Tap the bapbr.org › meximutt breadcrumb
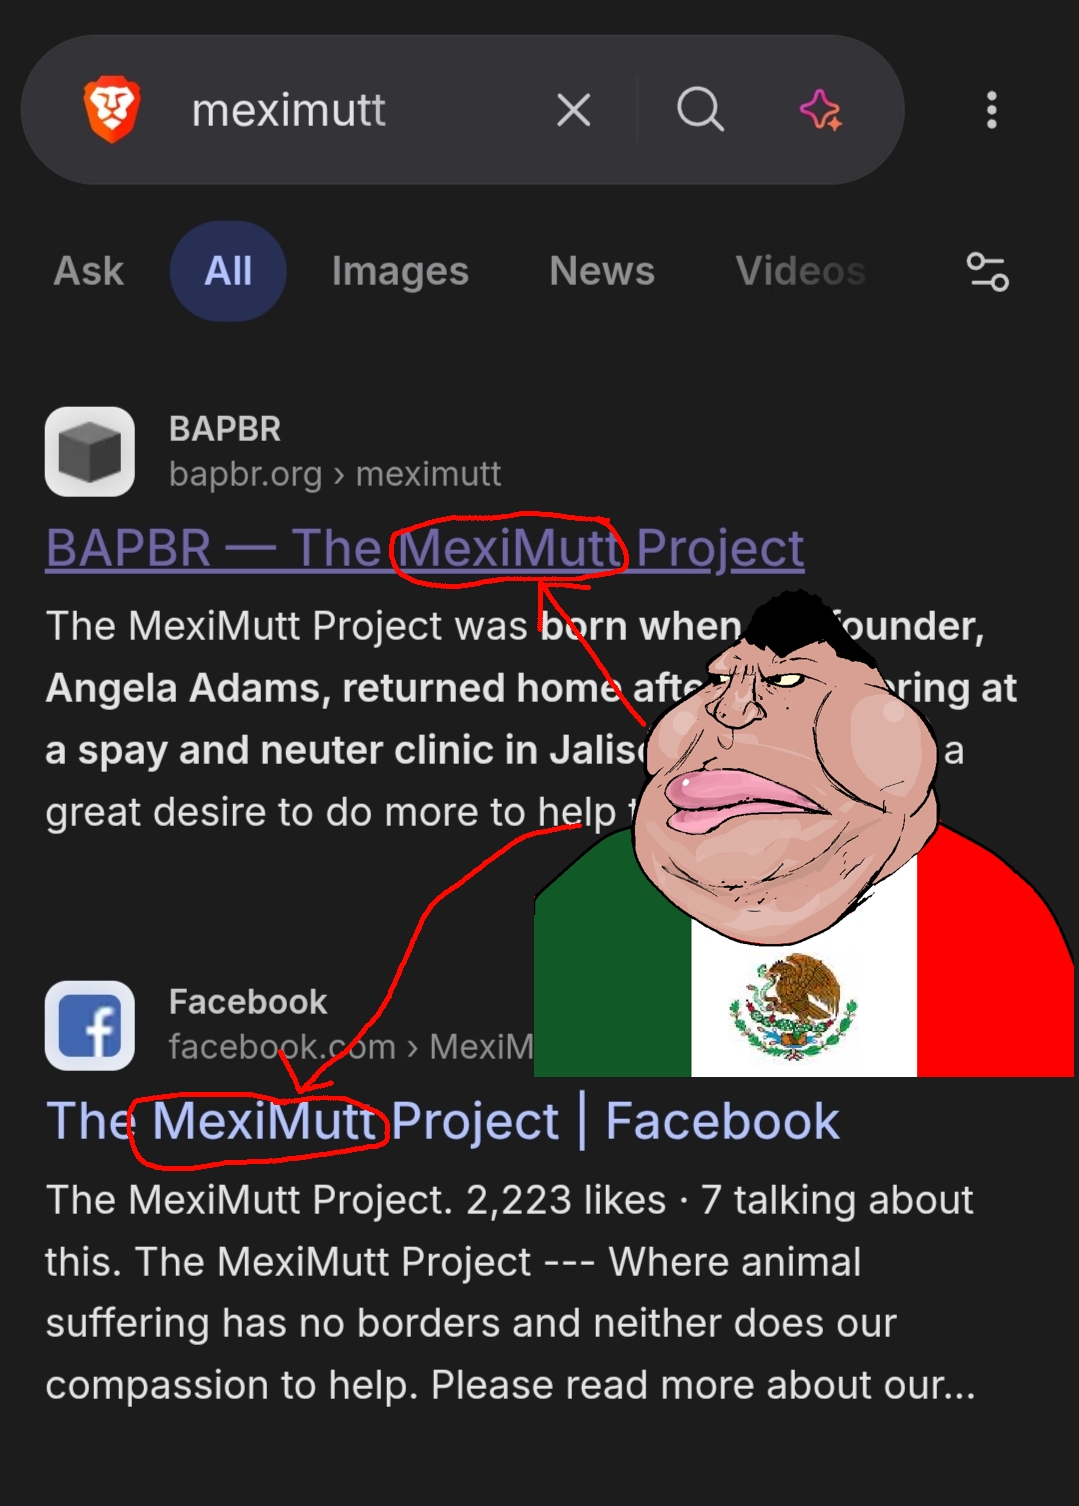Viewport: 1079px width, 1506px height. tap(335, 474)
